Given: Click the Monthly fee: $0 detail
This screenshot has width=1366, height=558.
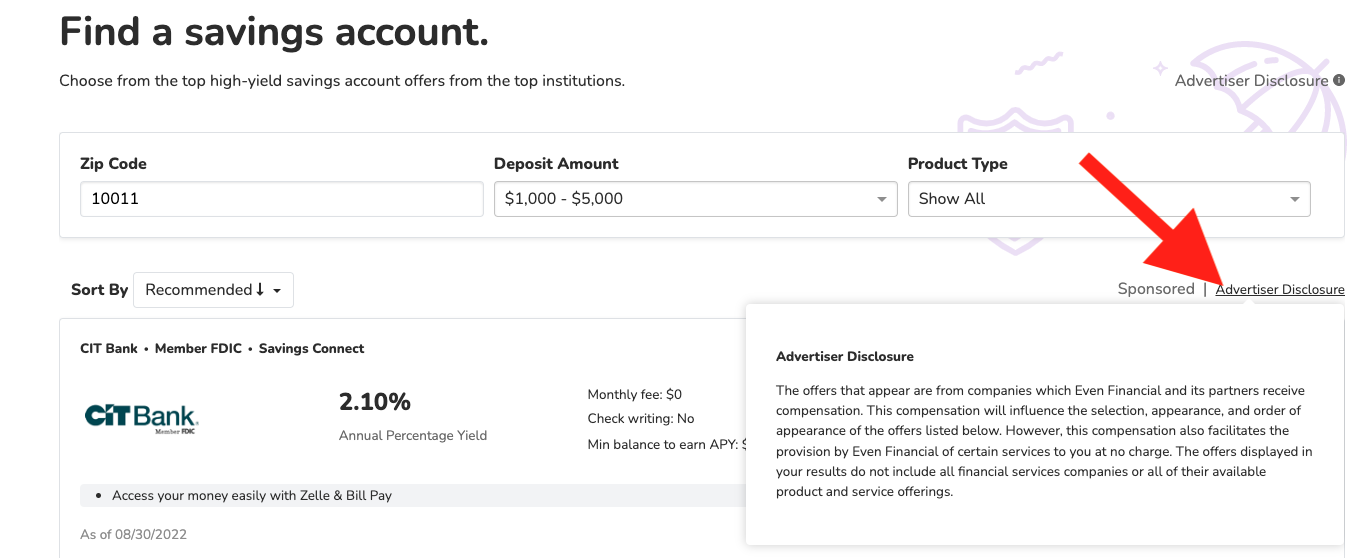Looking at the screenshot, I should 634,394.
